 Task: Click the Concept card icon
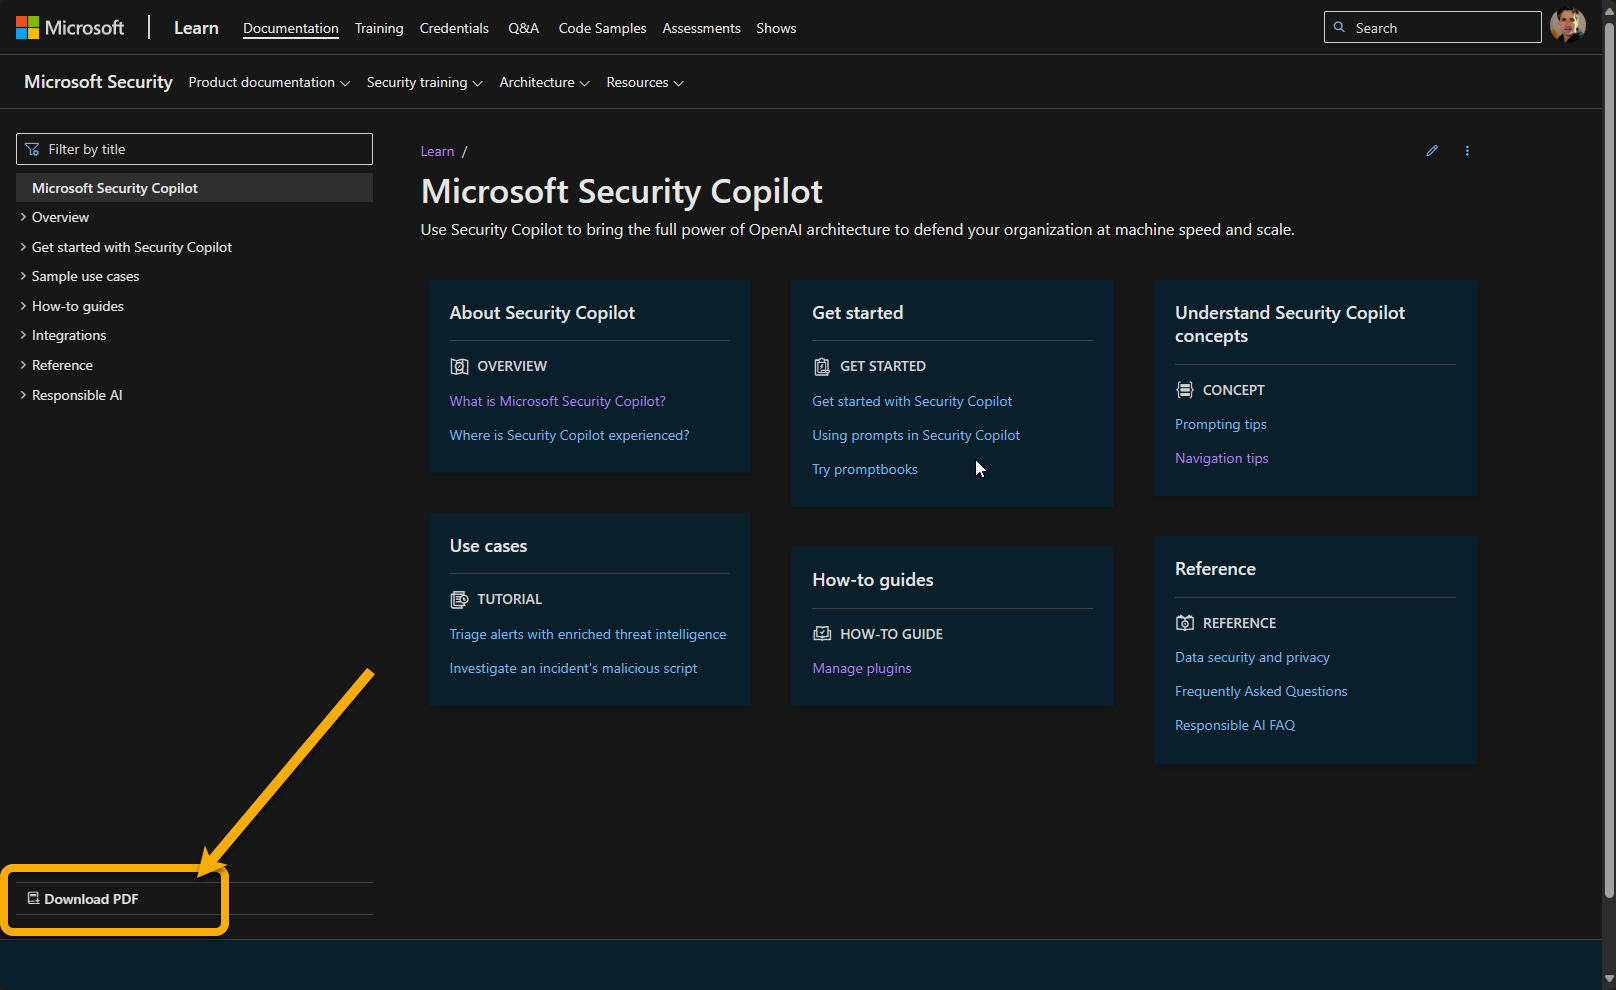coord(1185,390)
